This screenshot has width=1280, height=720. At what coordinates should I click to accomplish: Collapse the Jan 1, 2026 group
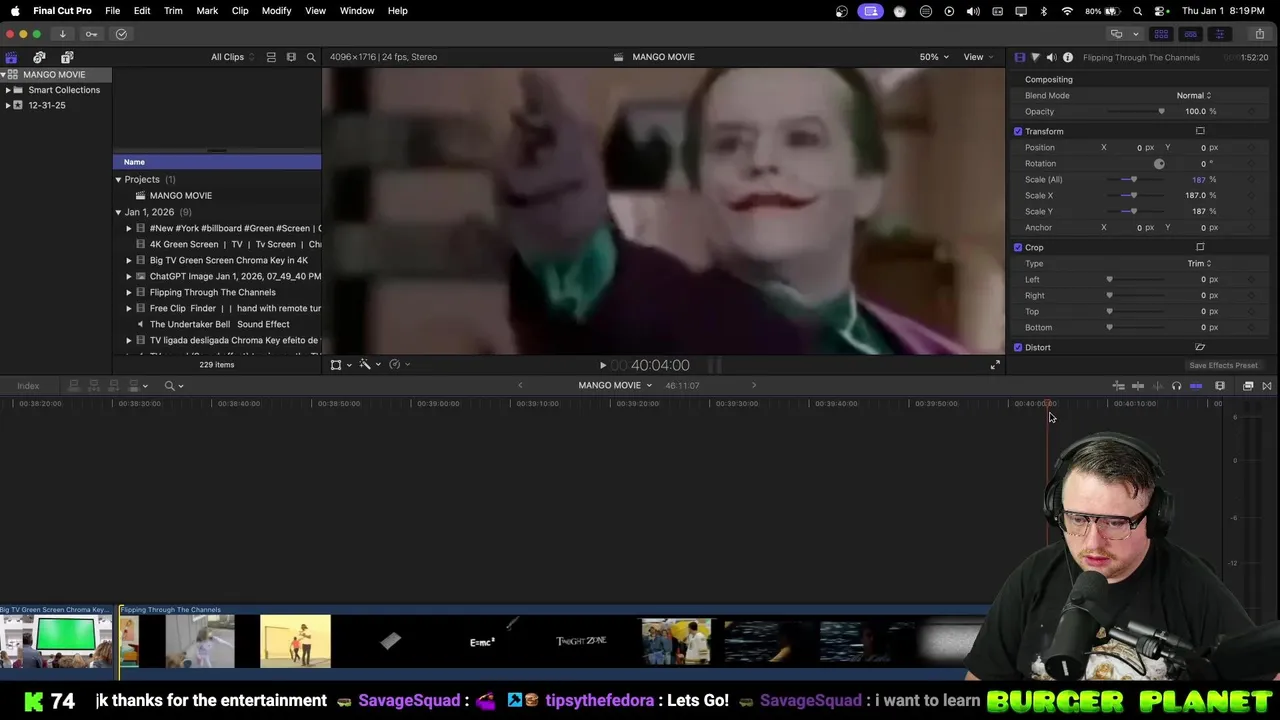coord(118,212)
